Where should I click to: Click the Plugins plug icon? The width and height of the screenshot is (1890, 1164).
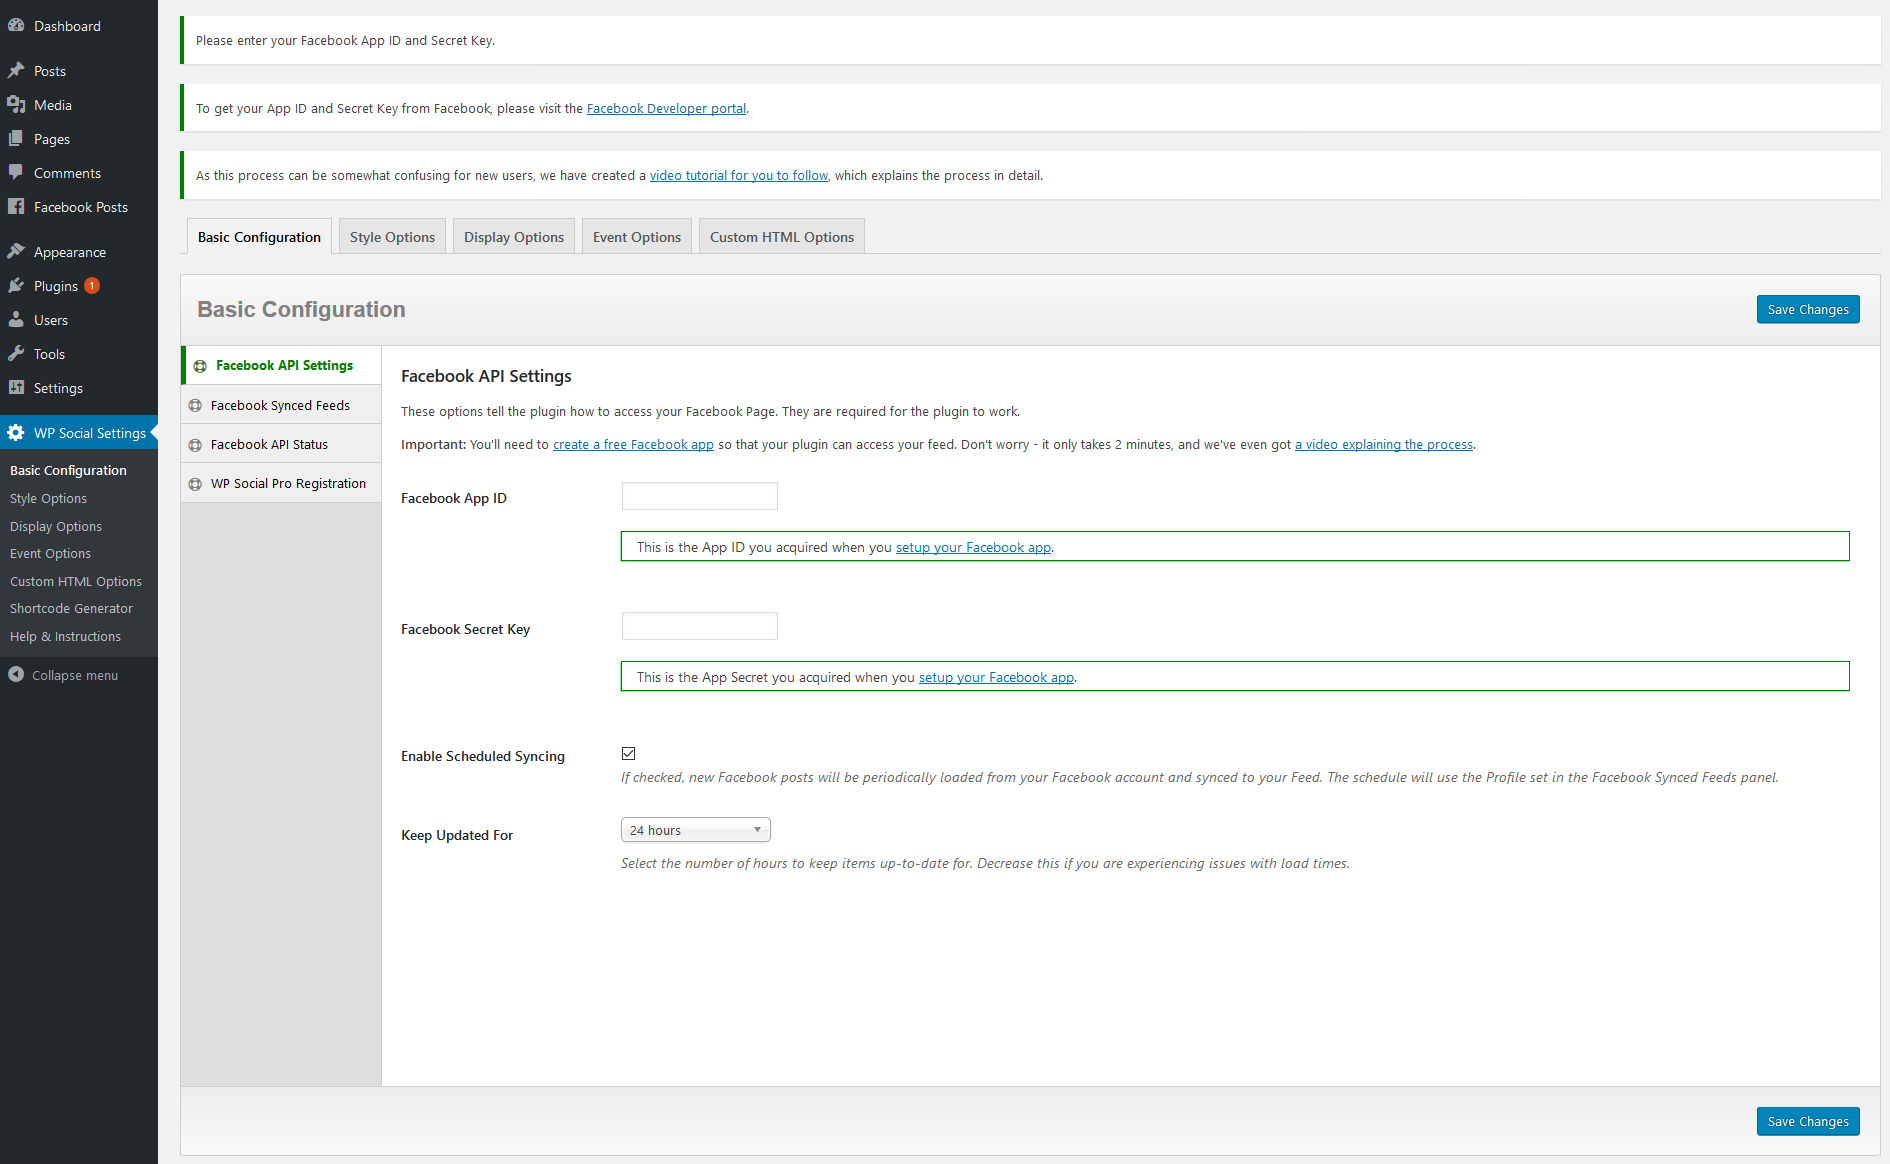pyautogui.click(x=16, y=286)
